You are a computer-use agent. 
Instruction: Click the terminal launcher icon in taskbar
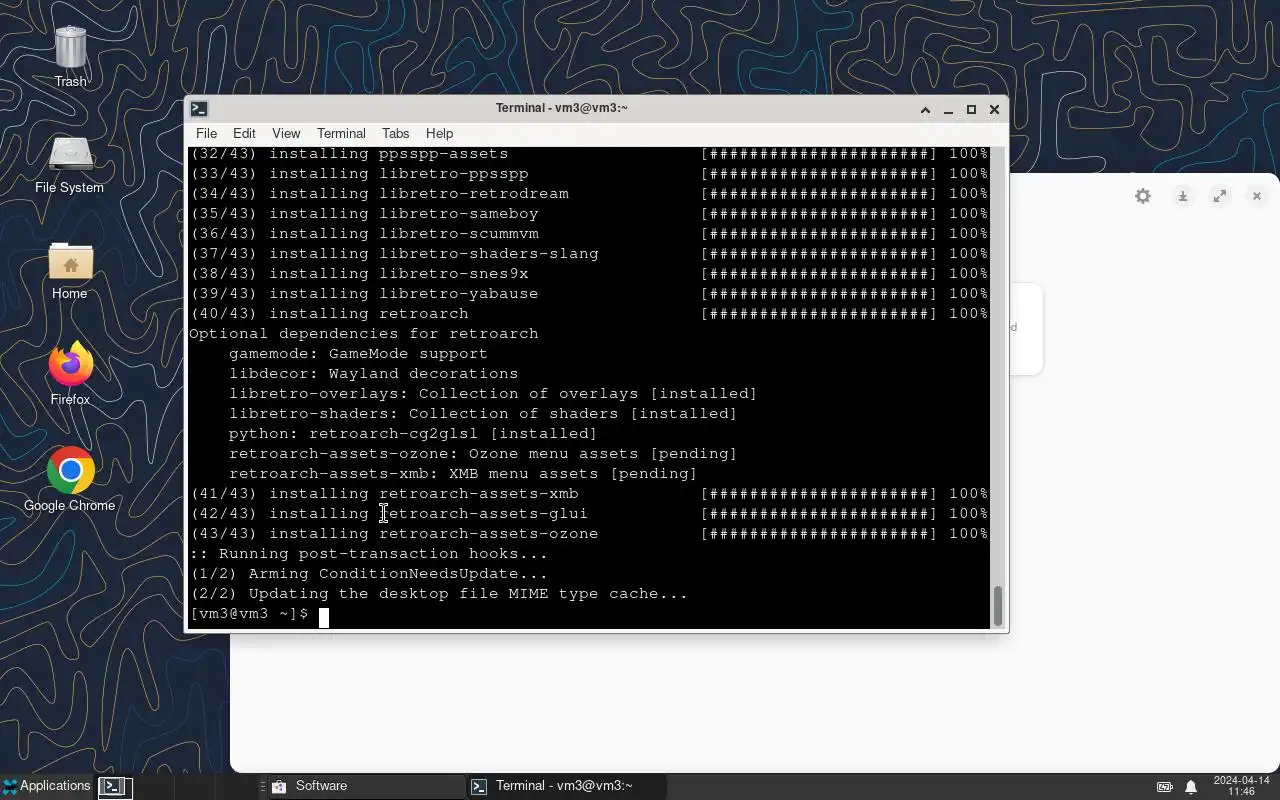(114, 786)
